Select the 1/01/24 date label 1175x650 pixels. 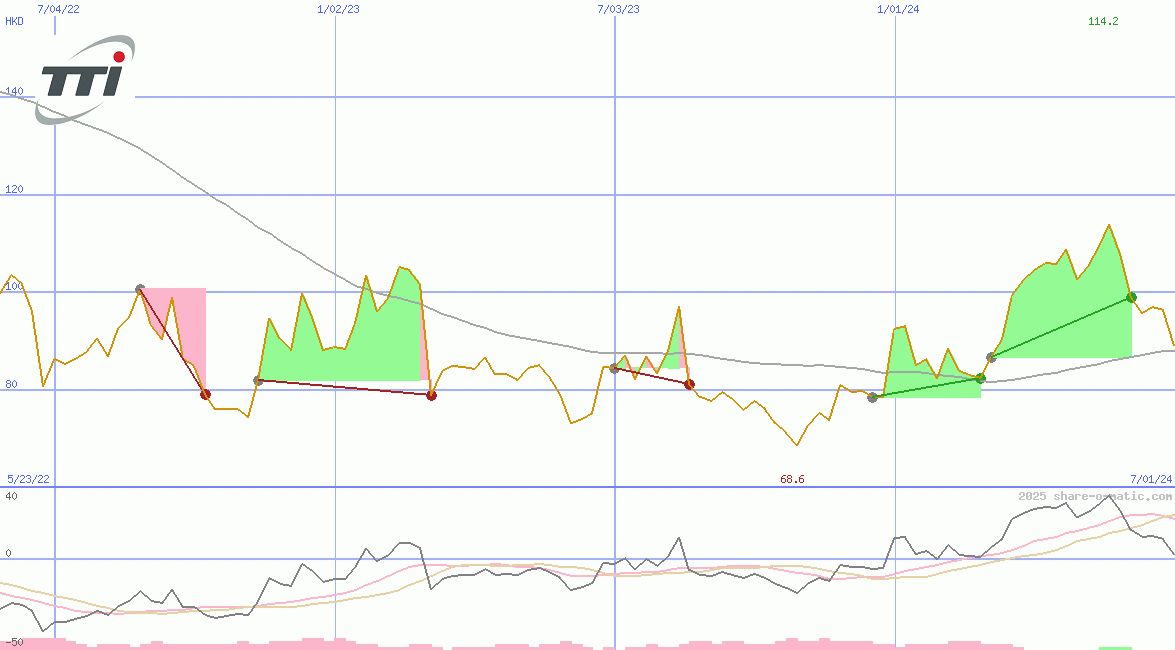pos(898,9)
